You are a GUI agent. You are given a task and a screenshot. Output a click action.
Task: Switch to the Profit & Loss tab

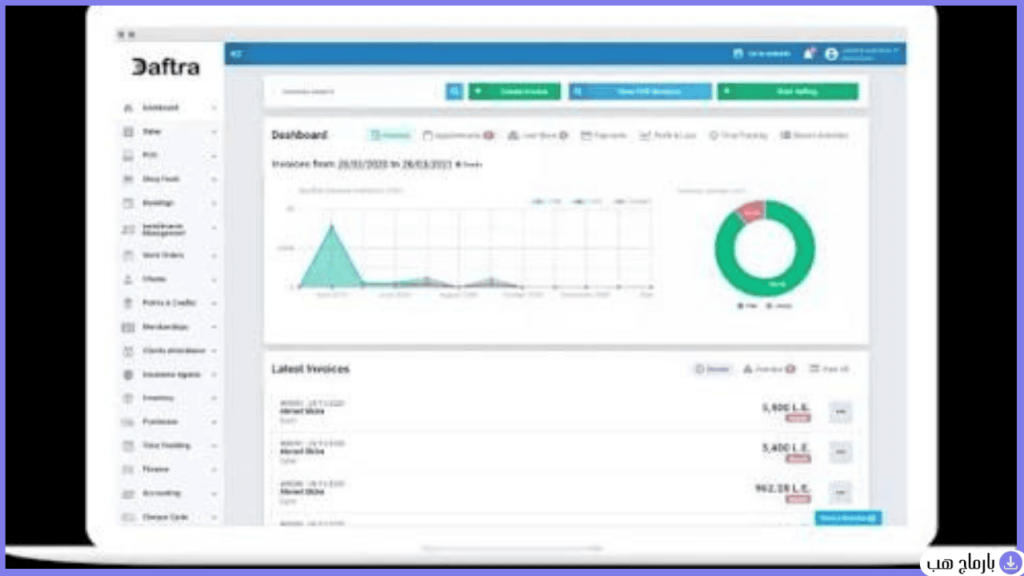click(667, 135)
